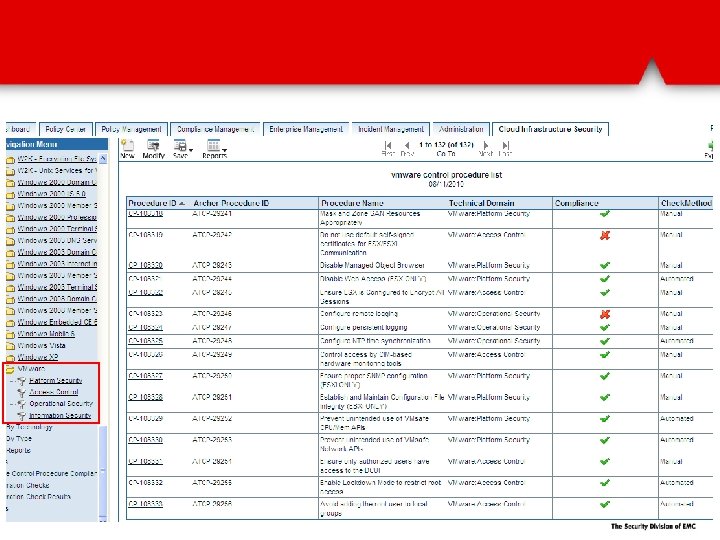Open procedure link CP-105330
This screenshot has width=720, height=540.
point(146,440)
